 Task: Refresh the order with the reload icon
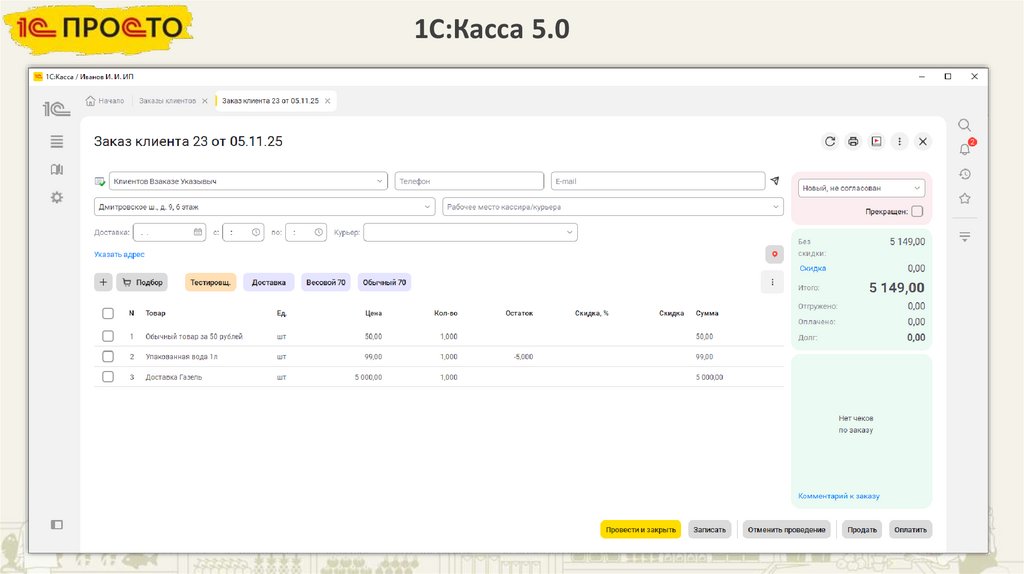click(x=829, y=141)
